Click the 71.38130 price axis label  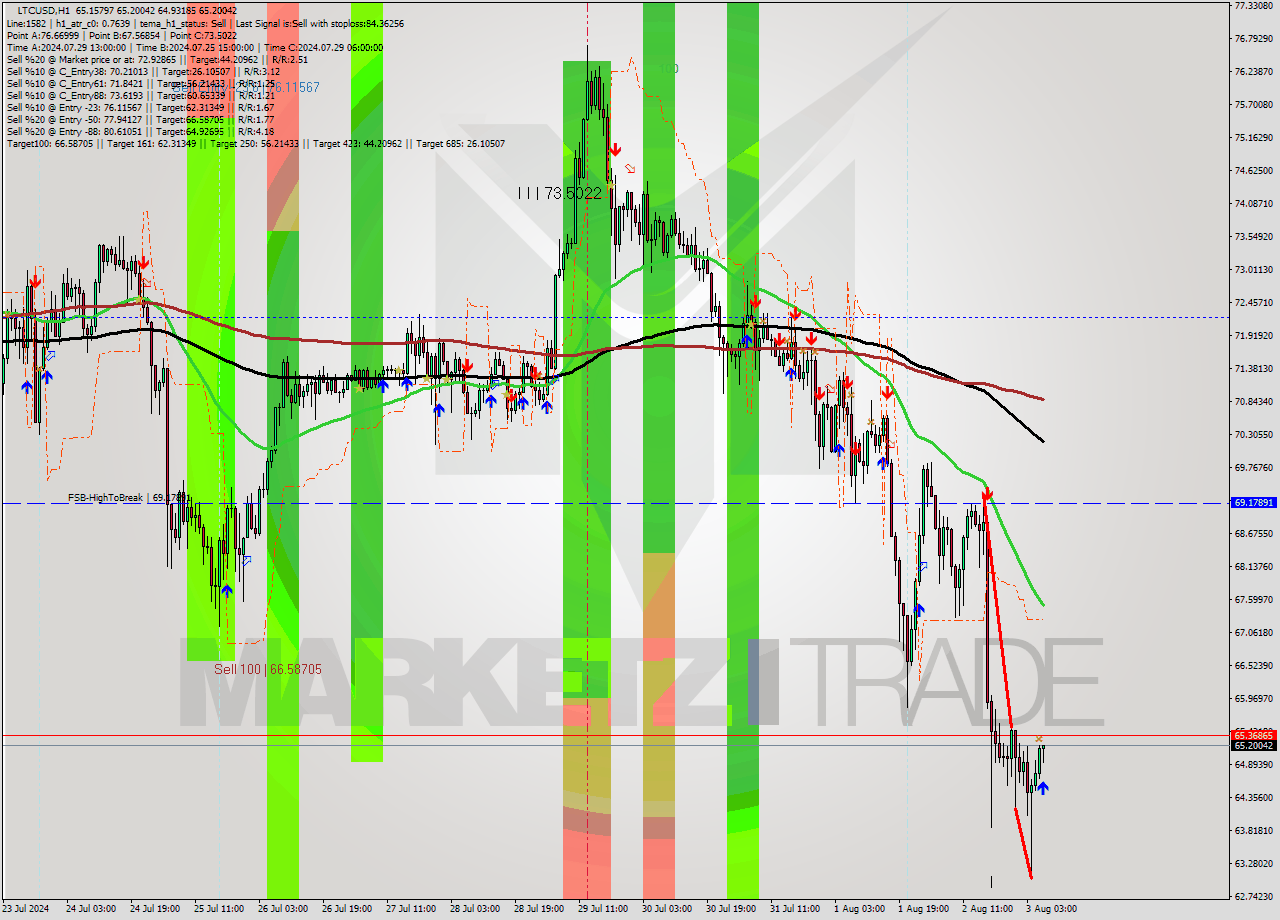1253,369
